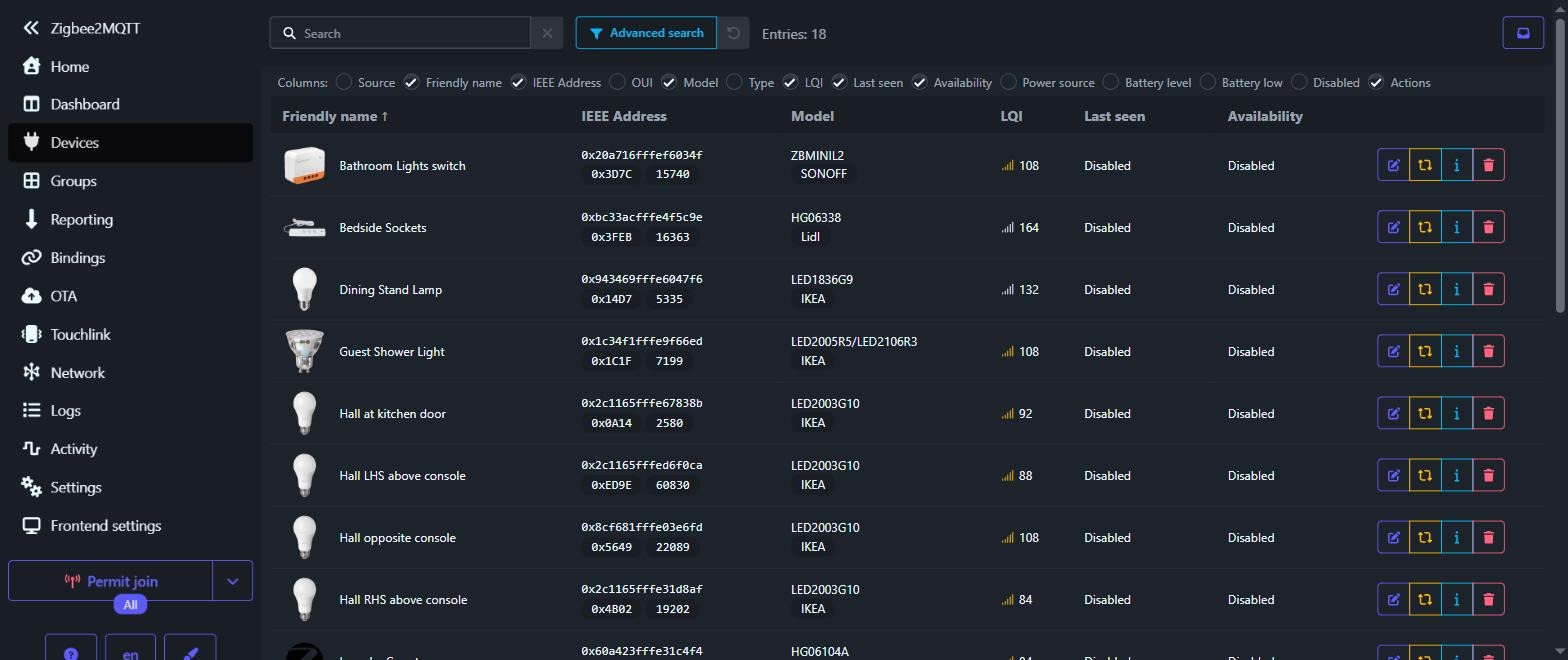Collapse sidebar with double chevron icon

pyautogui.click(x=31, y=28)
